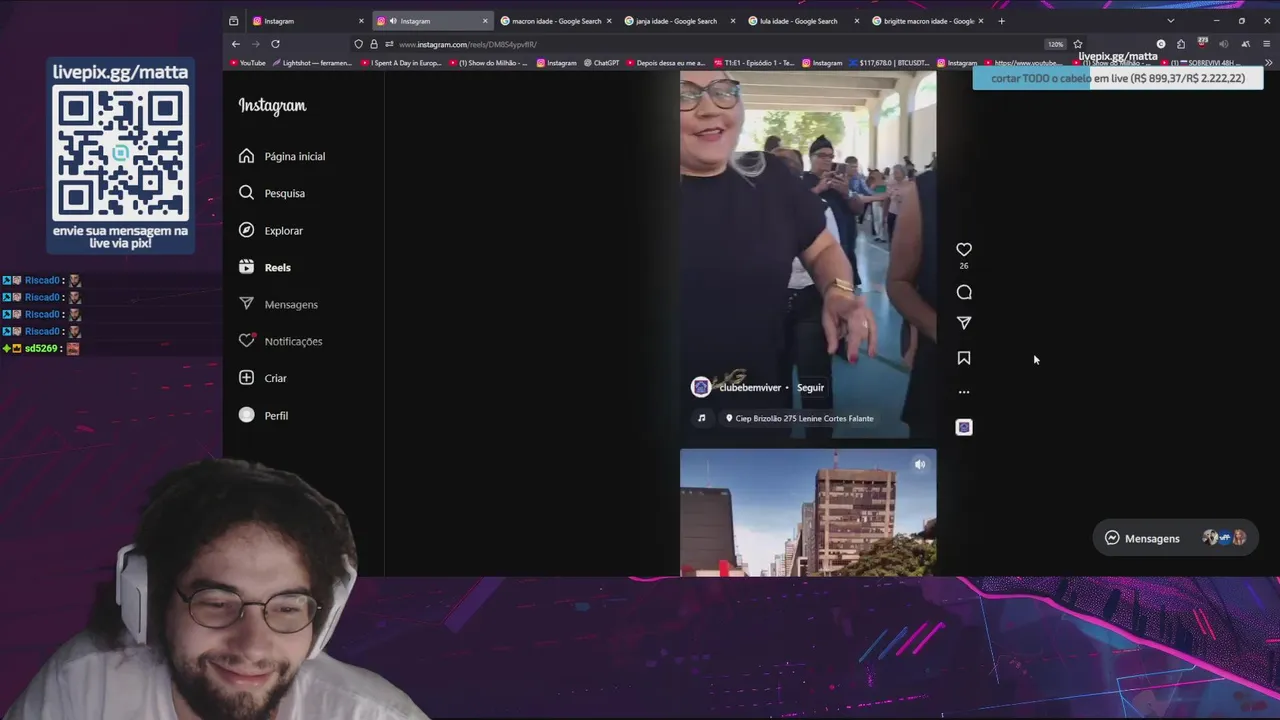Open 'I Spent A Day in Europ...' bookmark
Image resolution: width=1280 pixels, height=720 pixels.
401,63
